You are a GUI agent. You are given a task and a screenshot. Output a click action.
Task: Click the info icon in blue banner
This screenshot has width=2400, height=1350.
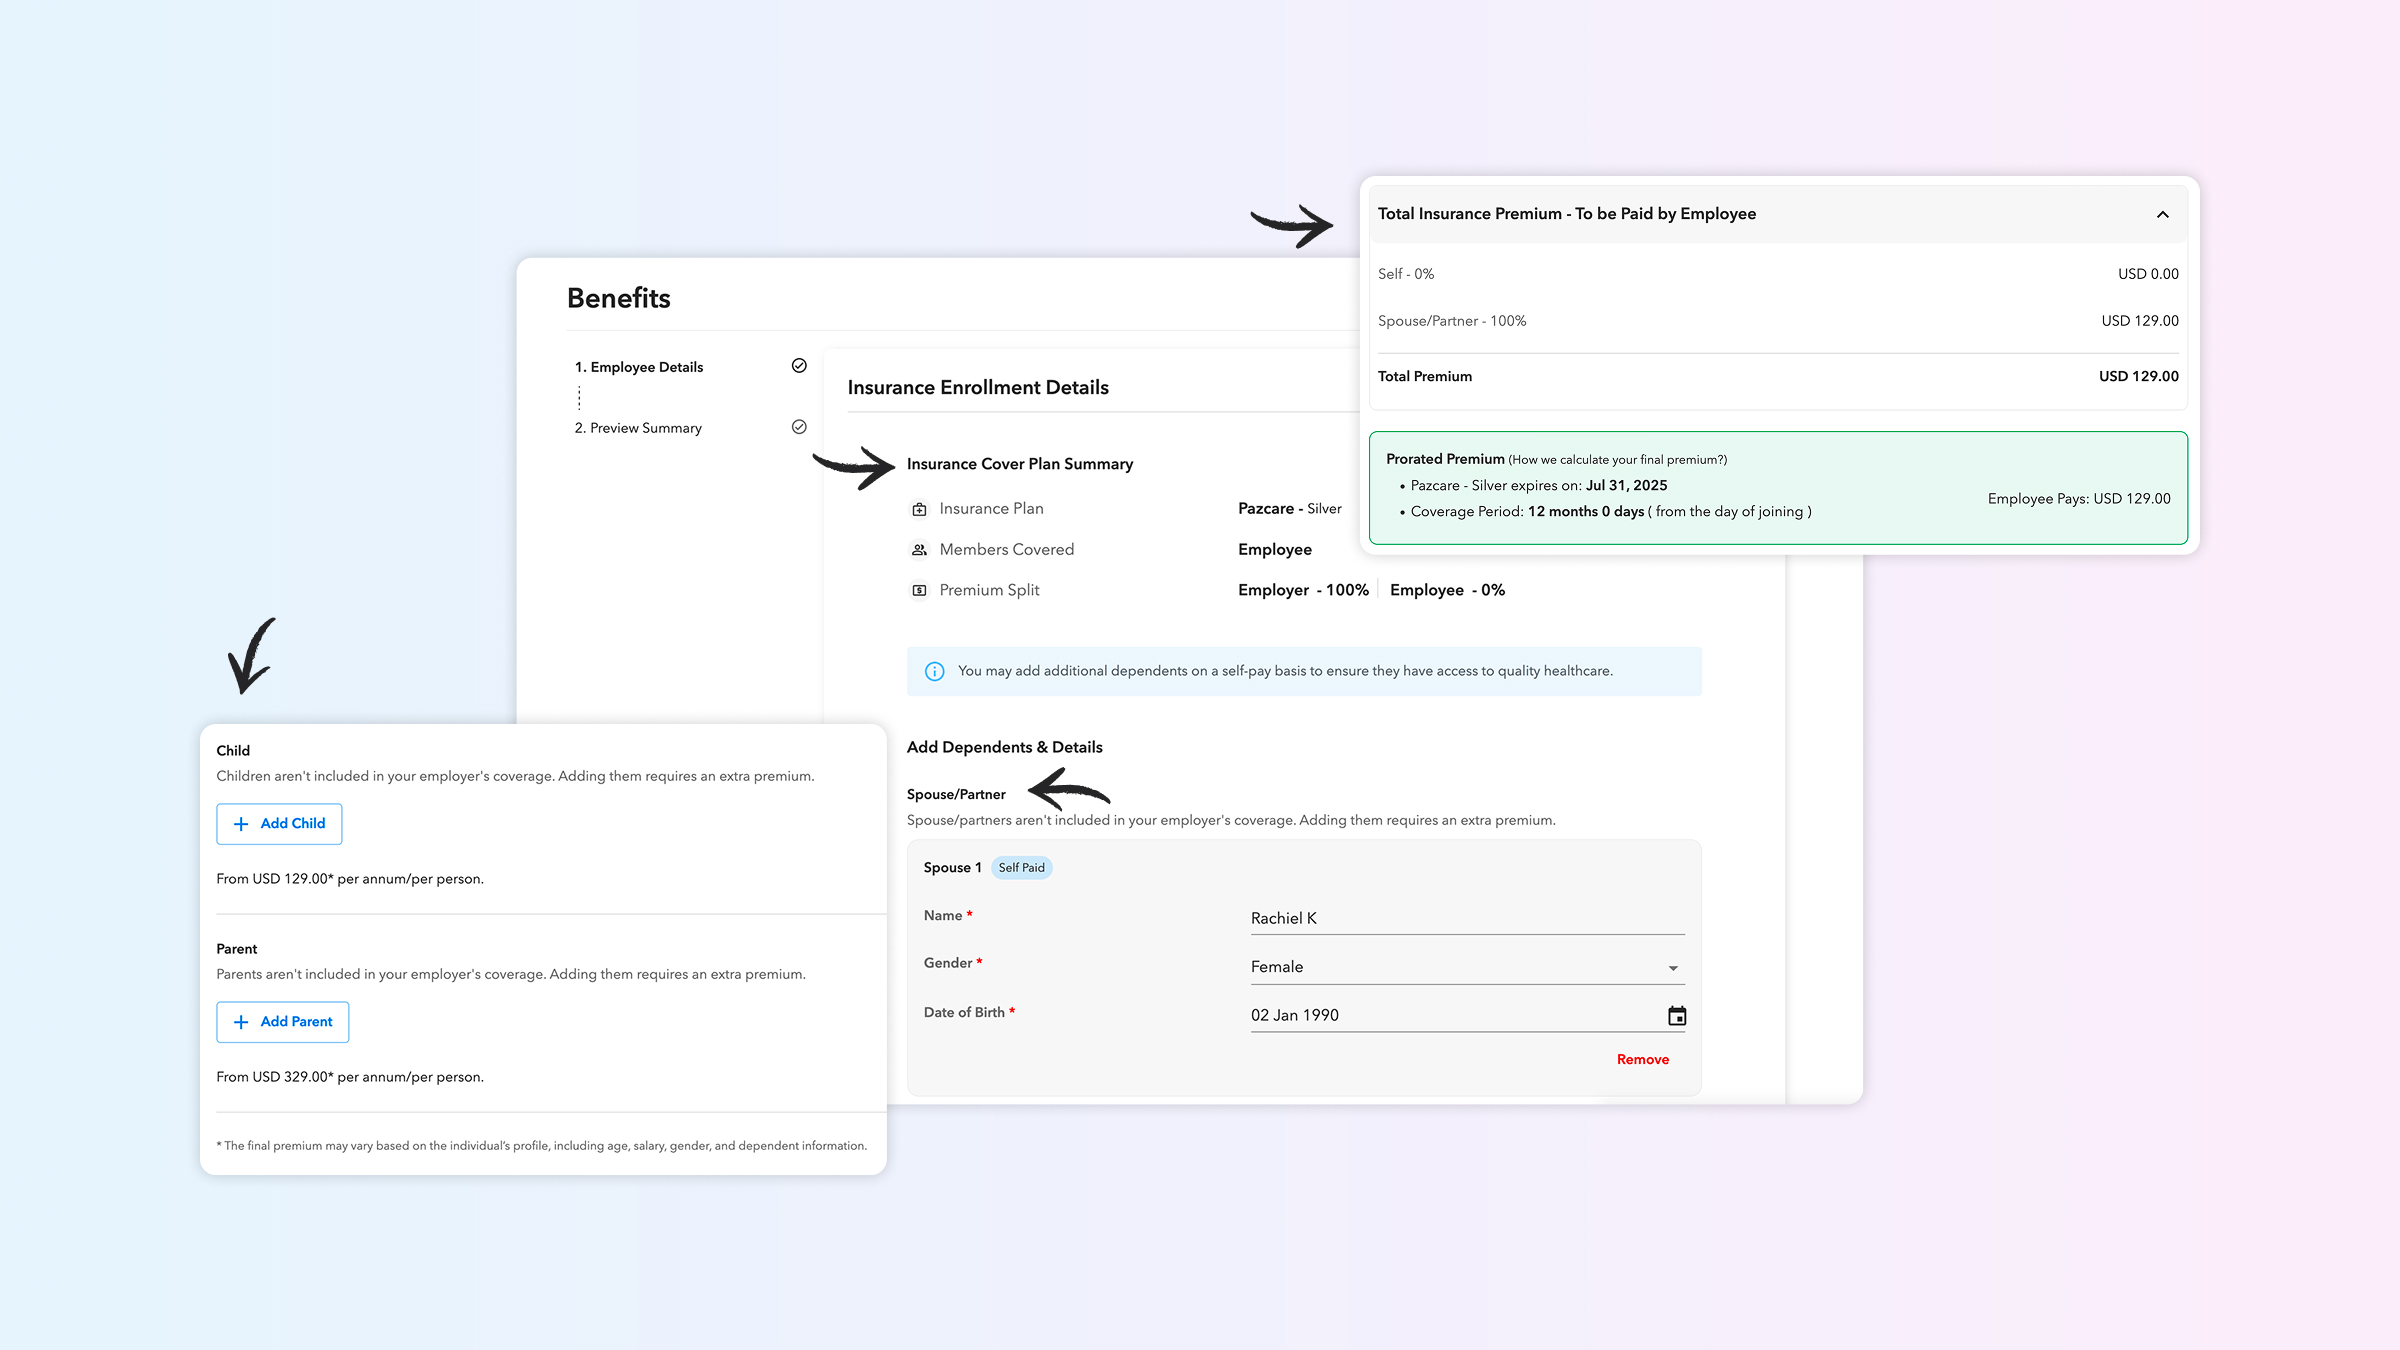click(x=934, y=671)
